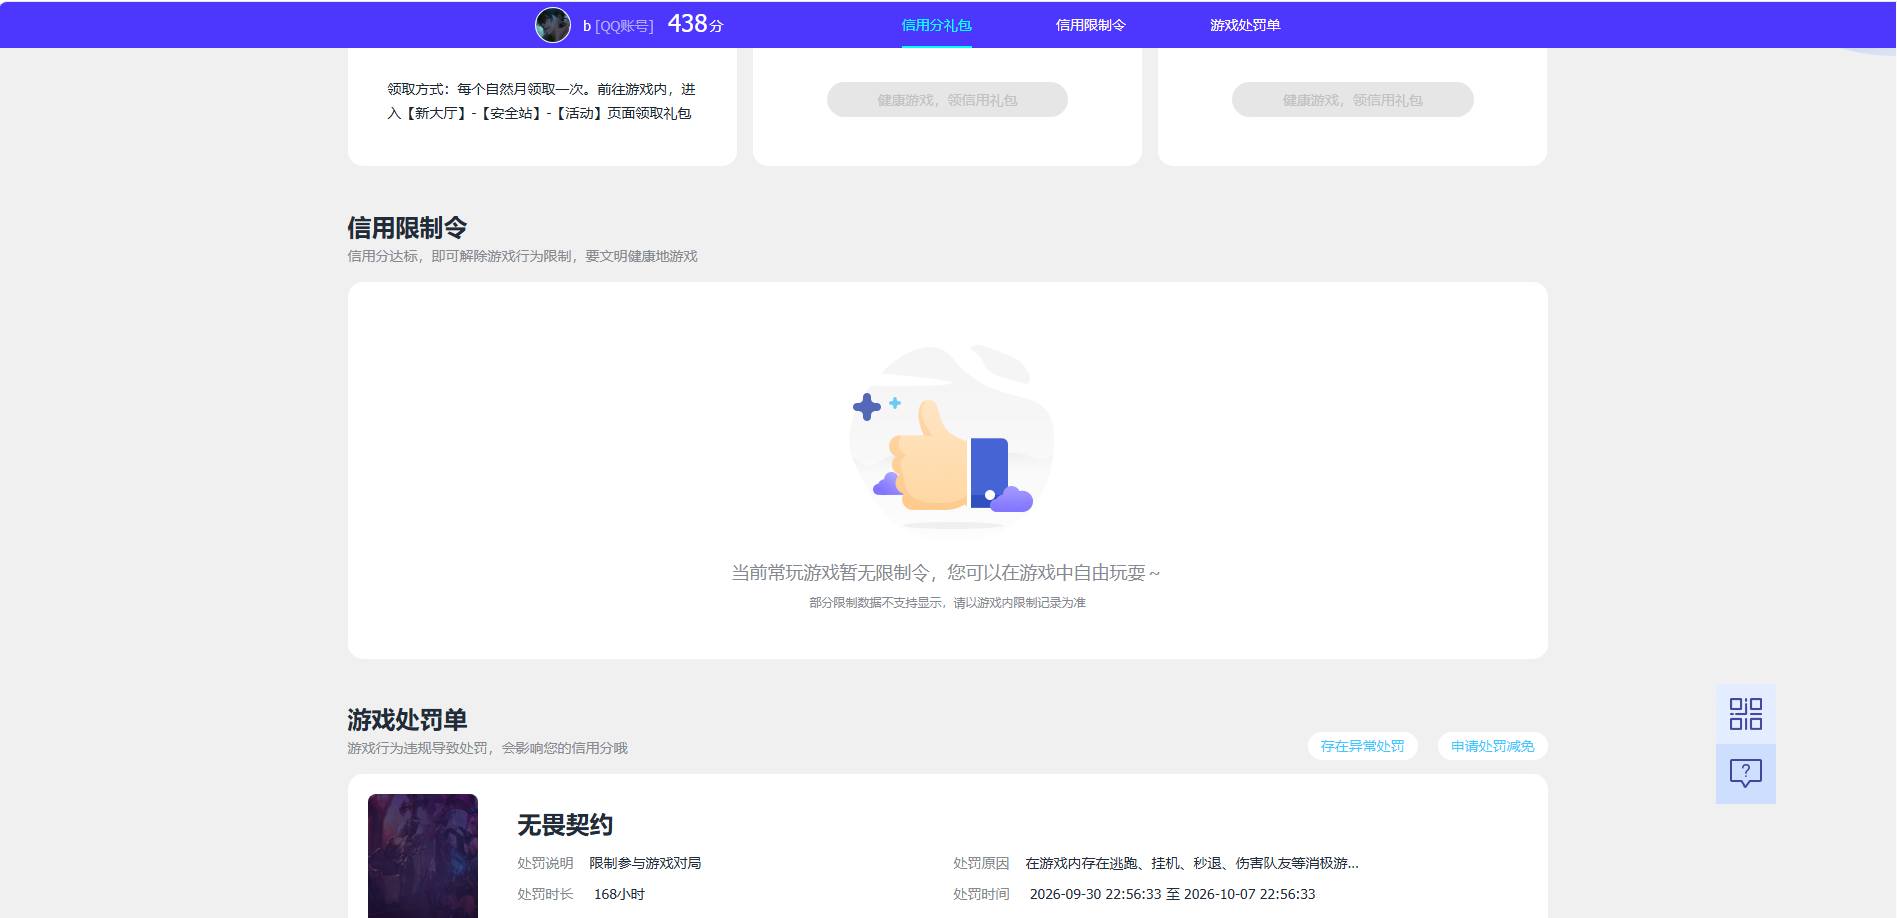Screen dimensions: 1897x918
Task: Switch to 信用限制令 tab
Action: pyautogui.click(x=1091, y=25)
